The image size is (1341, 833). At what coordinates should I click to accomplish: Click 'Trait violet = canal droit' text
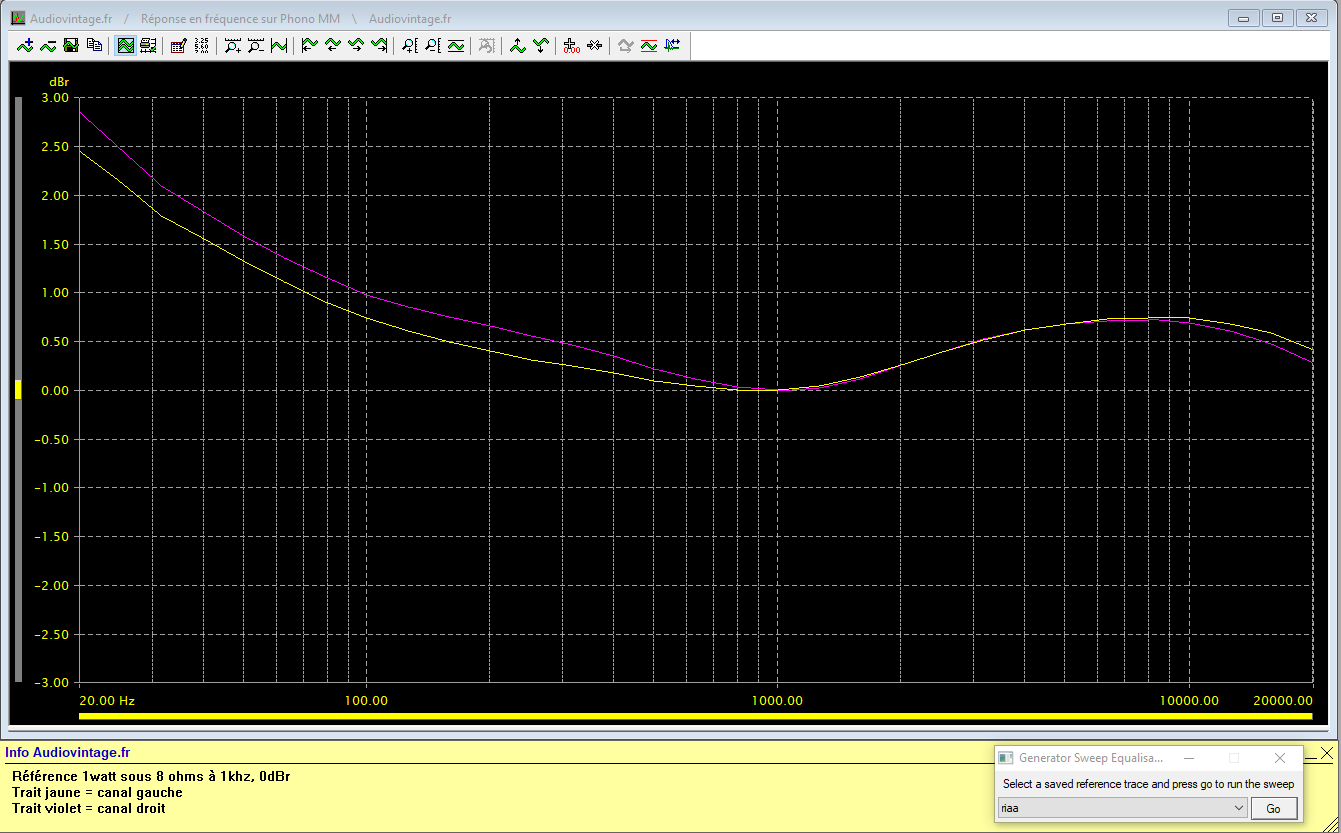[x=89, y=808]
